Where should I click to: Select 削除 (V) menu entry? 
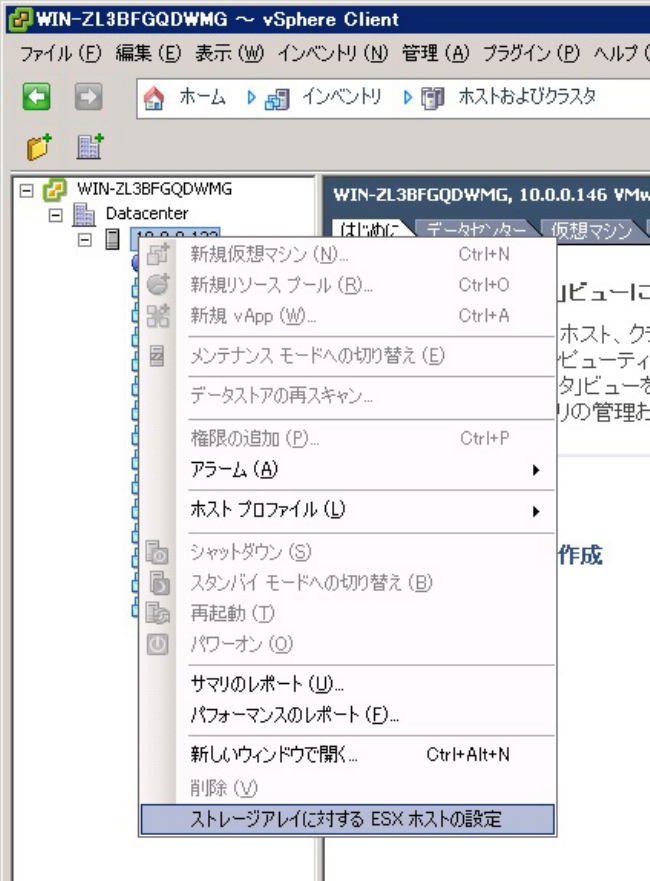[347, 789]
